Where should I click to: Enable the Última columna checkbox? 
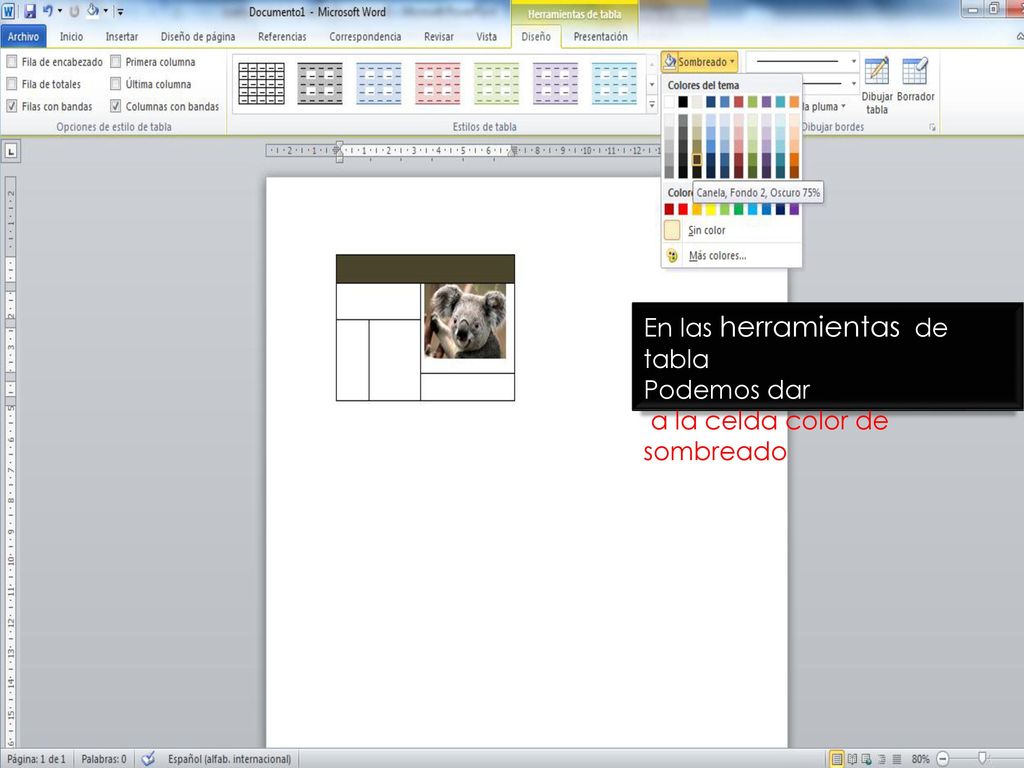116,84
